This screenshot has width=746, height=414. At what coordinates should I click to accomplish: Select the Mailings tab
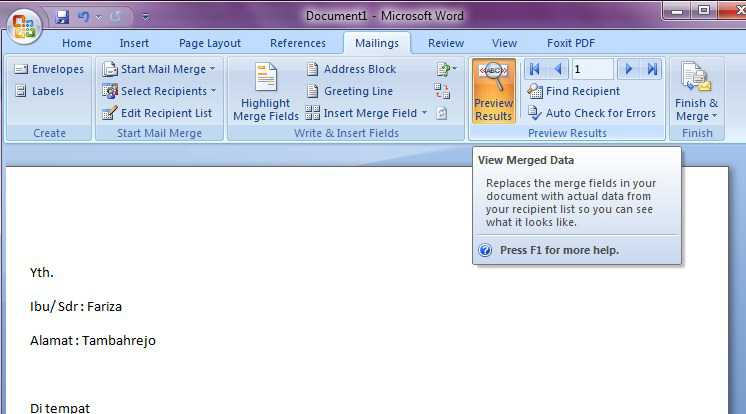point(377,43)
